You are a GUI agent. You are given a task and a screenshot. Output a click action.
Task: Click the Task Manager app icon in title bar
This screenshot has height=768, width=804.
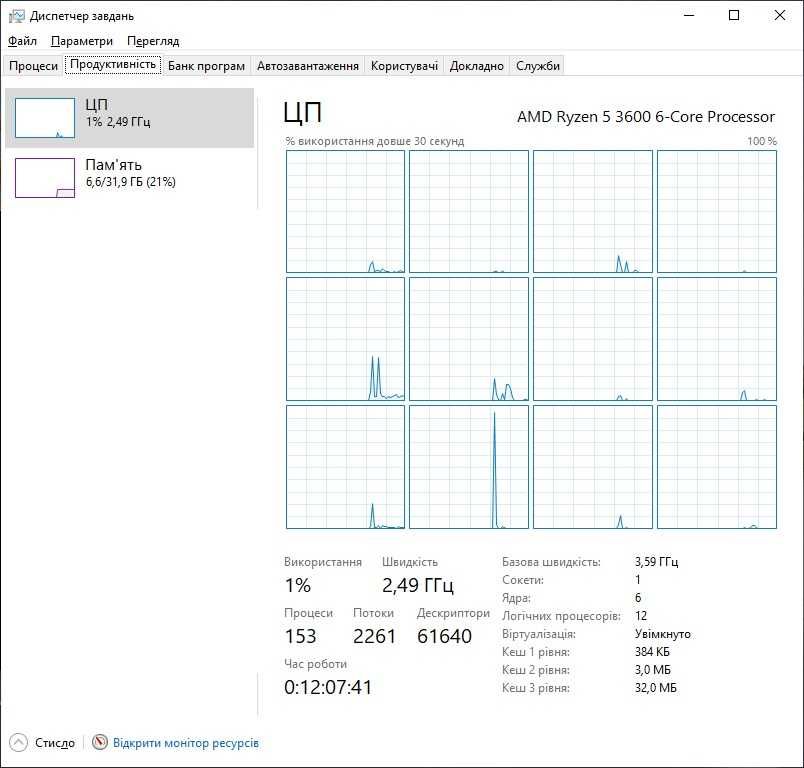coord(16,16)
